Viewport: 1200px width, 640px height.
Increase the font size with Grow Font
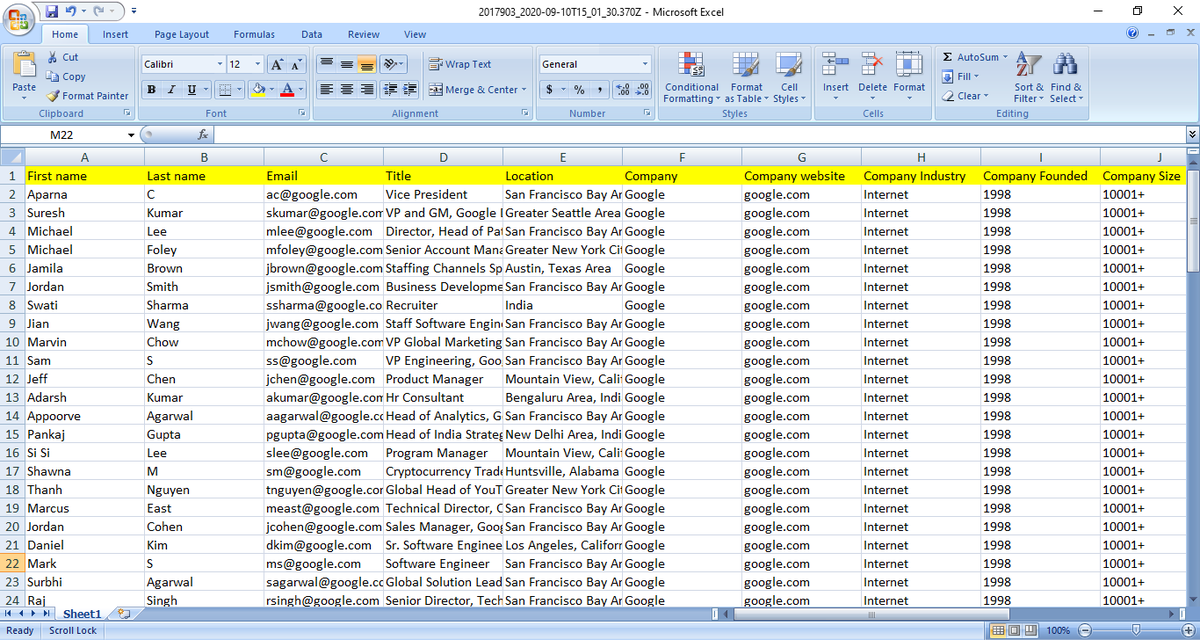(277, 64)
